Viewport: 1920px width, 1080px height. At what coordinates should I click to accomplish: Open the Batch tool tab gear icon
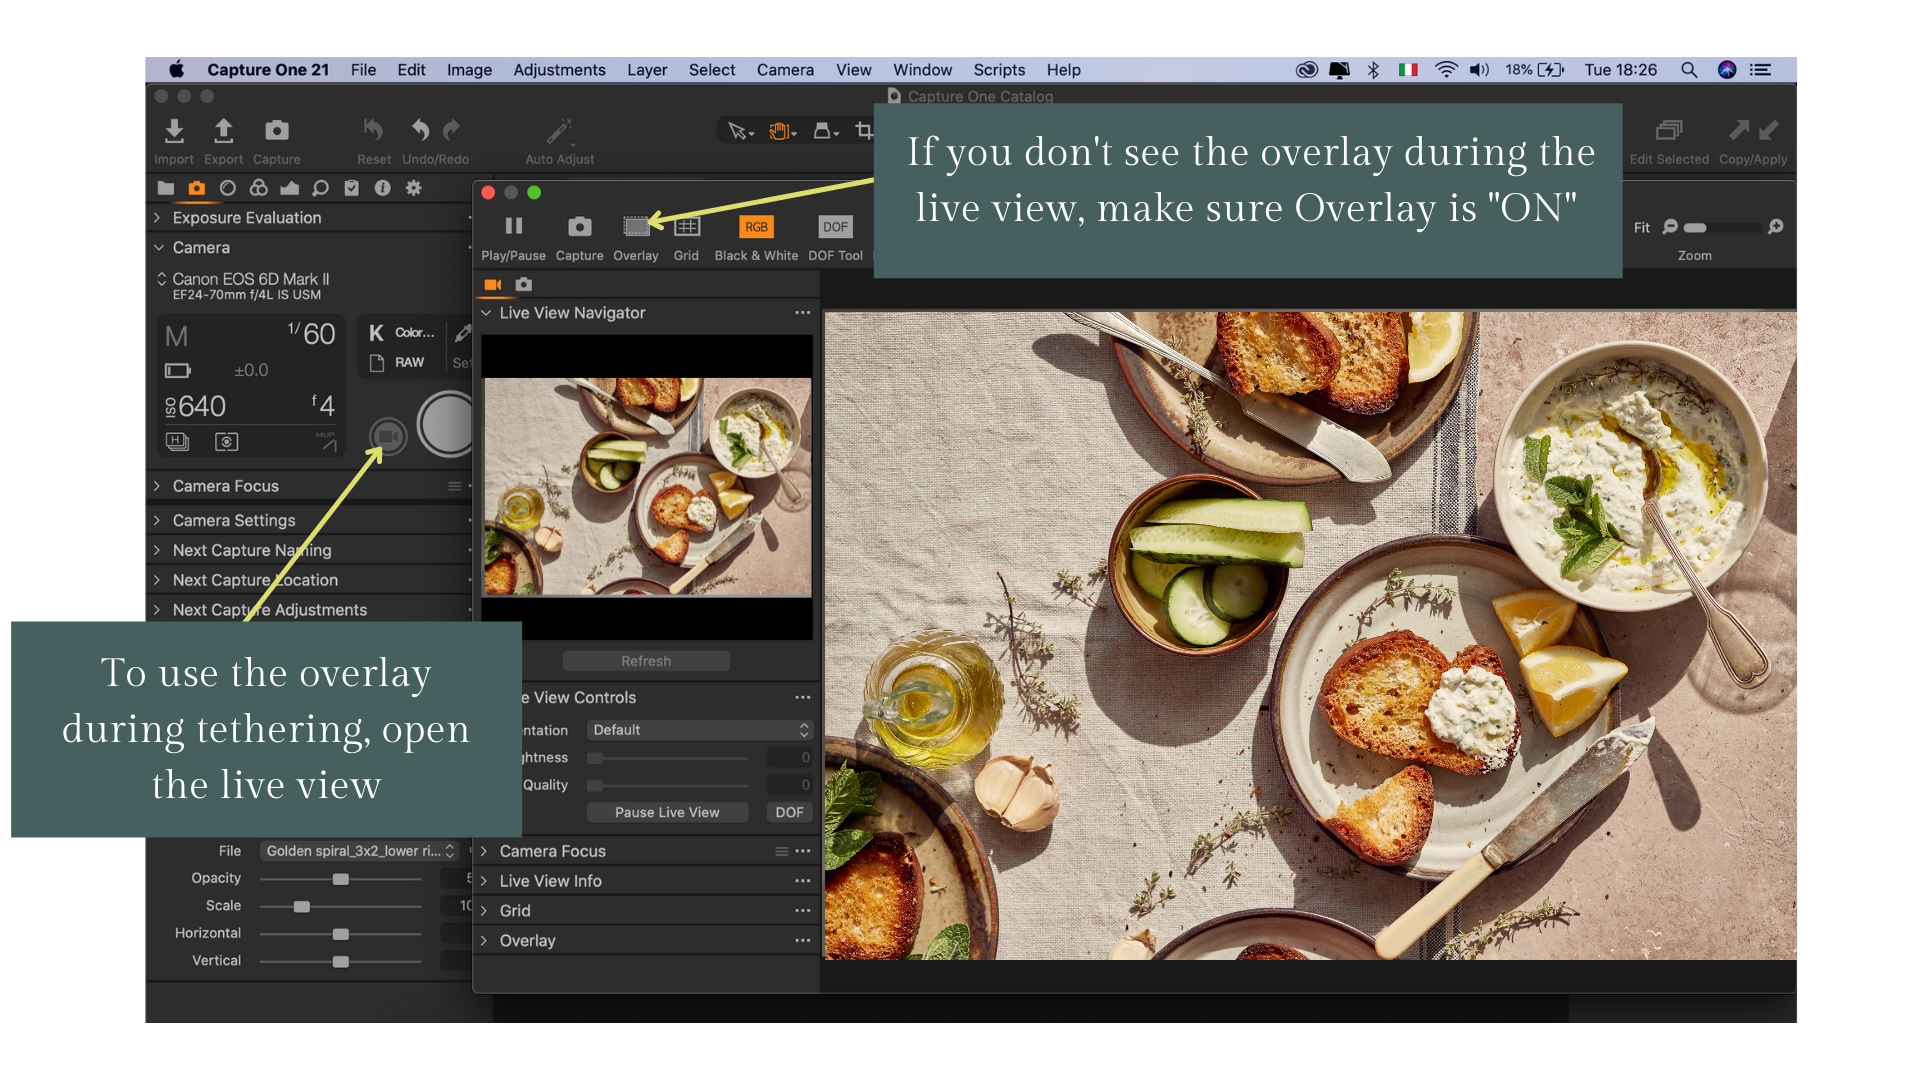413,188
